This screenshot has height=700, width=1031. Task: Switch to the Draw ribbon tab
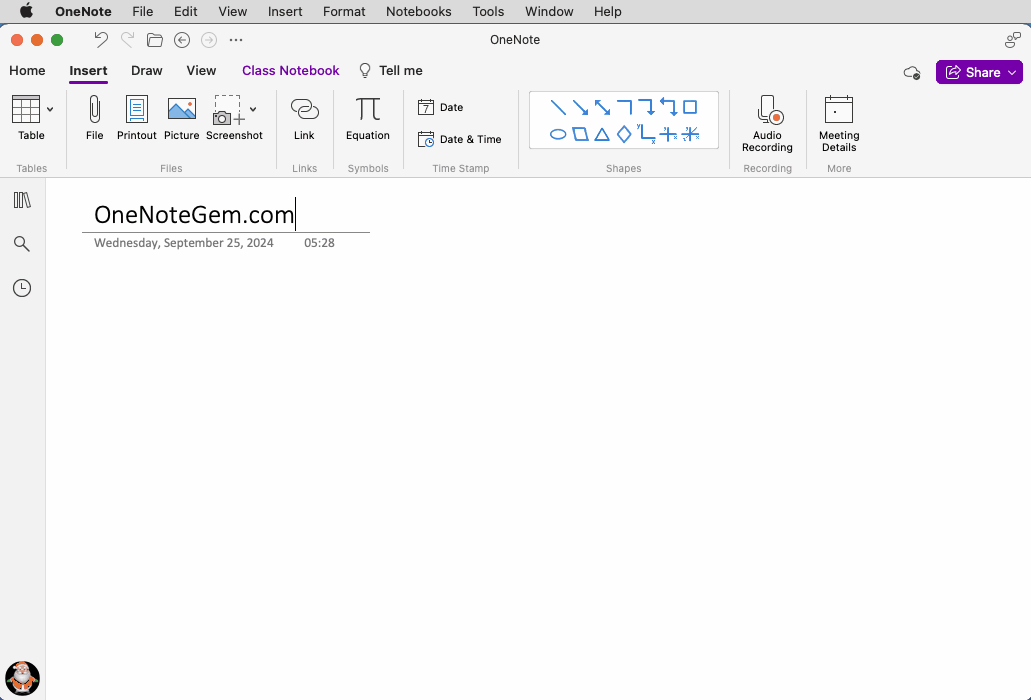click(x=147, y=71)
